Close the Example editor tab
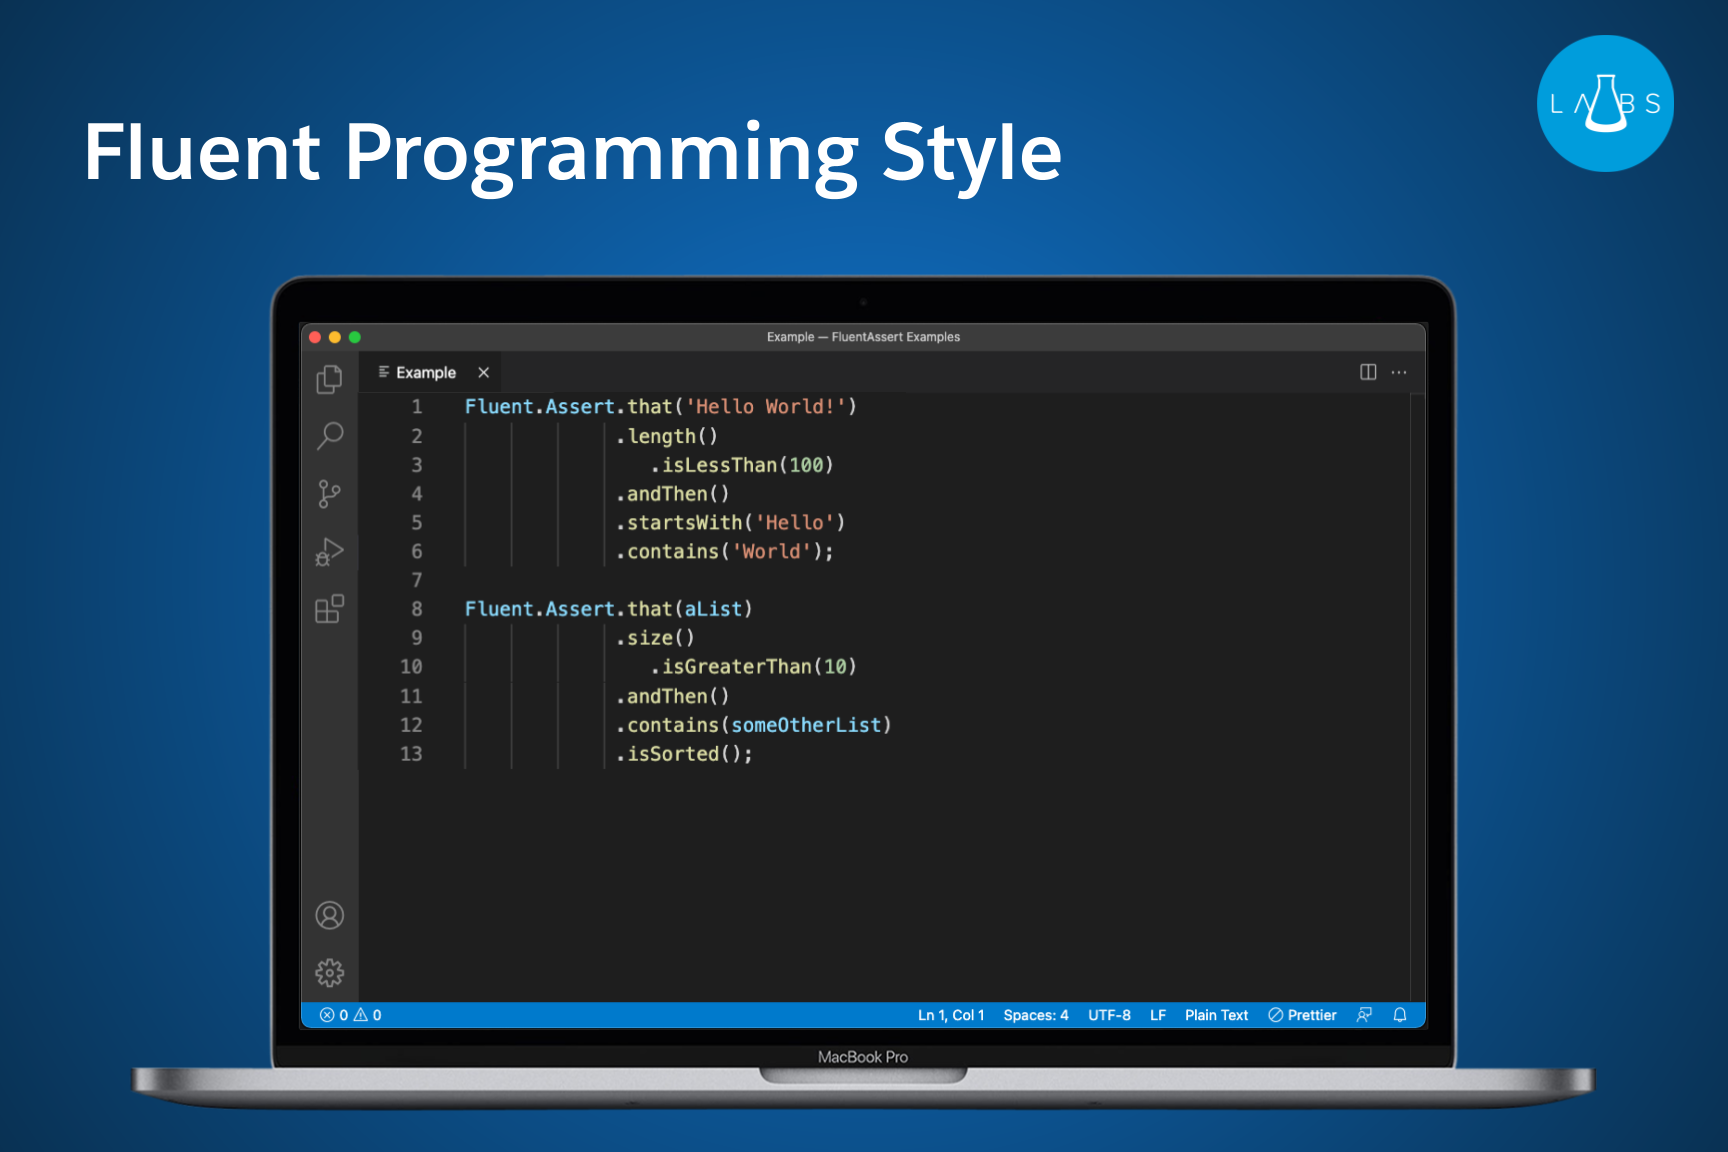 click(x=483, y=372)
